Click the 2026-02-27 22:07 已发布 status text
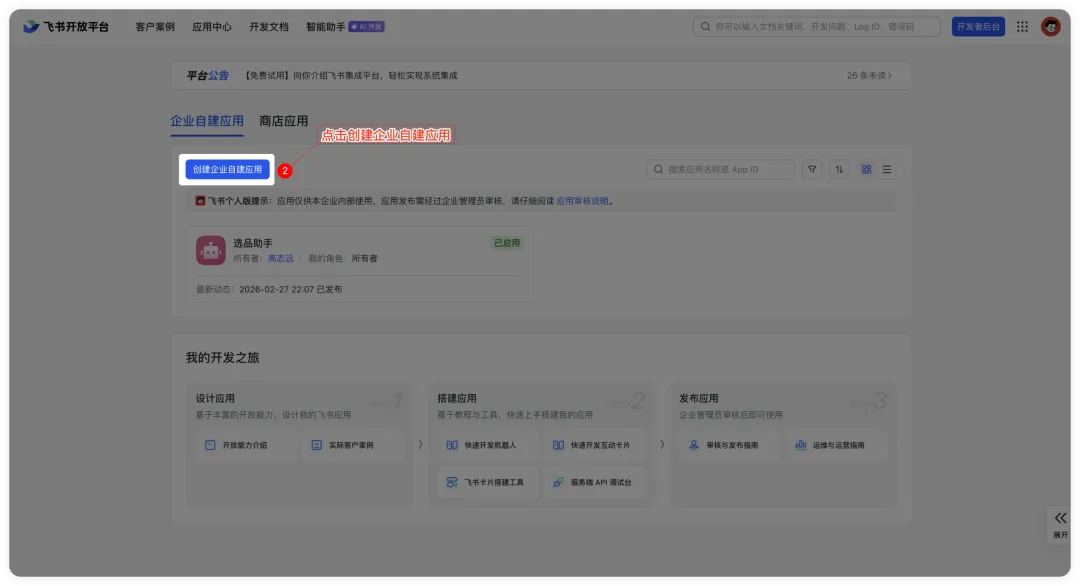 click(x=291, y=290)
